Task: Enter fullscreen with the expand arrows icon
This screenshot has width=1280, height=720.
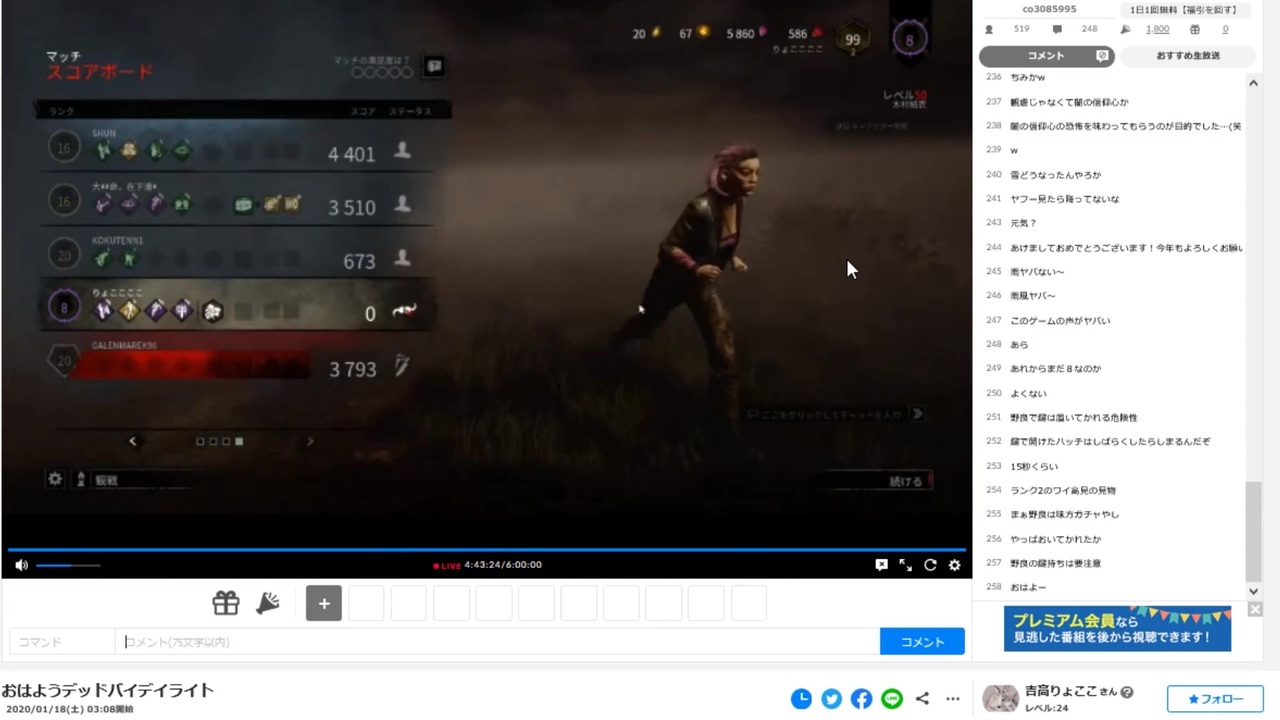Action: pyautogui.click(x=905, y=565)
